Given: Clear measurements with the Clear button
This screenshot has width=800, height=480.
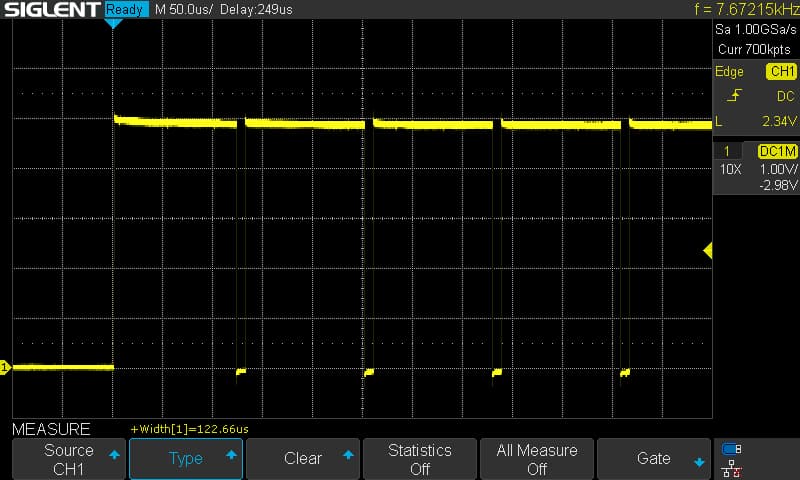Looking at the screenshot, I should 303,459.
